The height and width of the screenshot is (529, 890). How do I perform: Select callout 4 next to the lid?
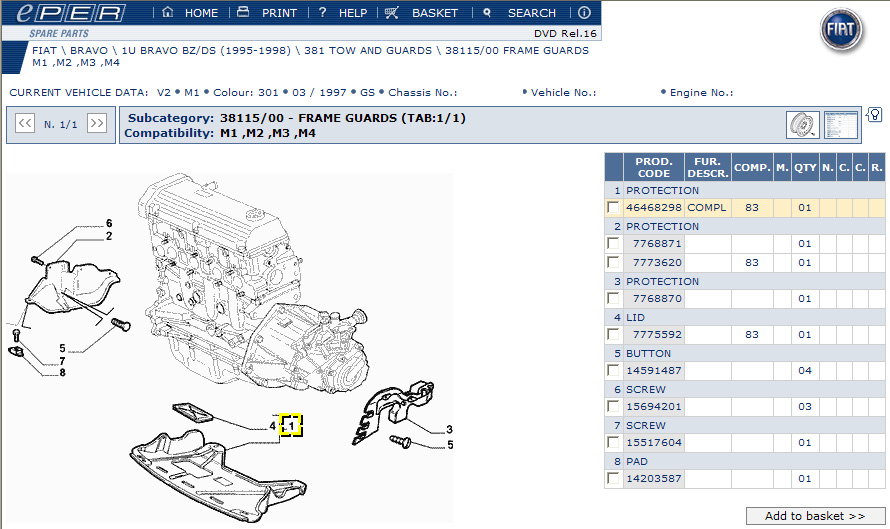[x=273, y=426]
